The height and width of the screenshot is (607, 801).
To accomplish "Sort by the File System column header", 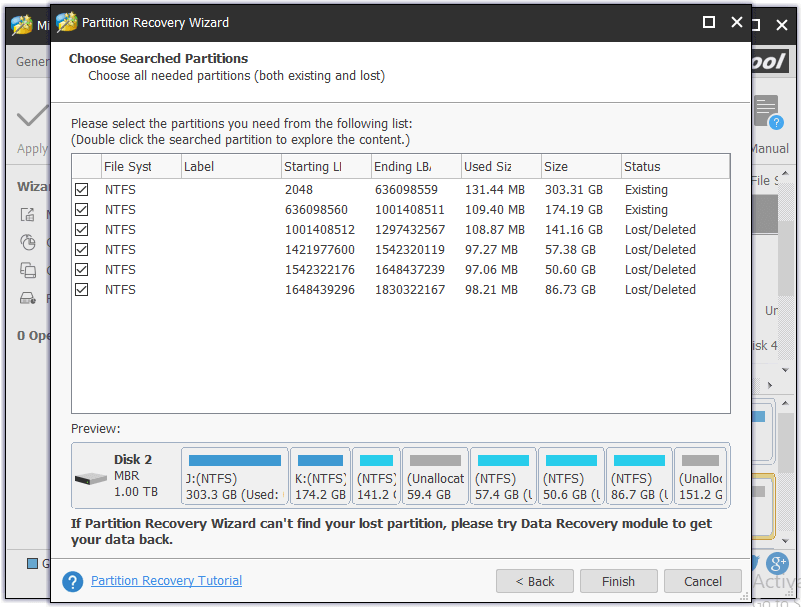I will (x=142, y=167).
